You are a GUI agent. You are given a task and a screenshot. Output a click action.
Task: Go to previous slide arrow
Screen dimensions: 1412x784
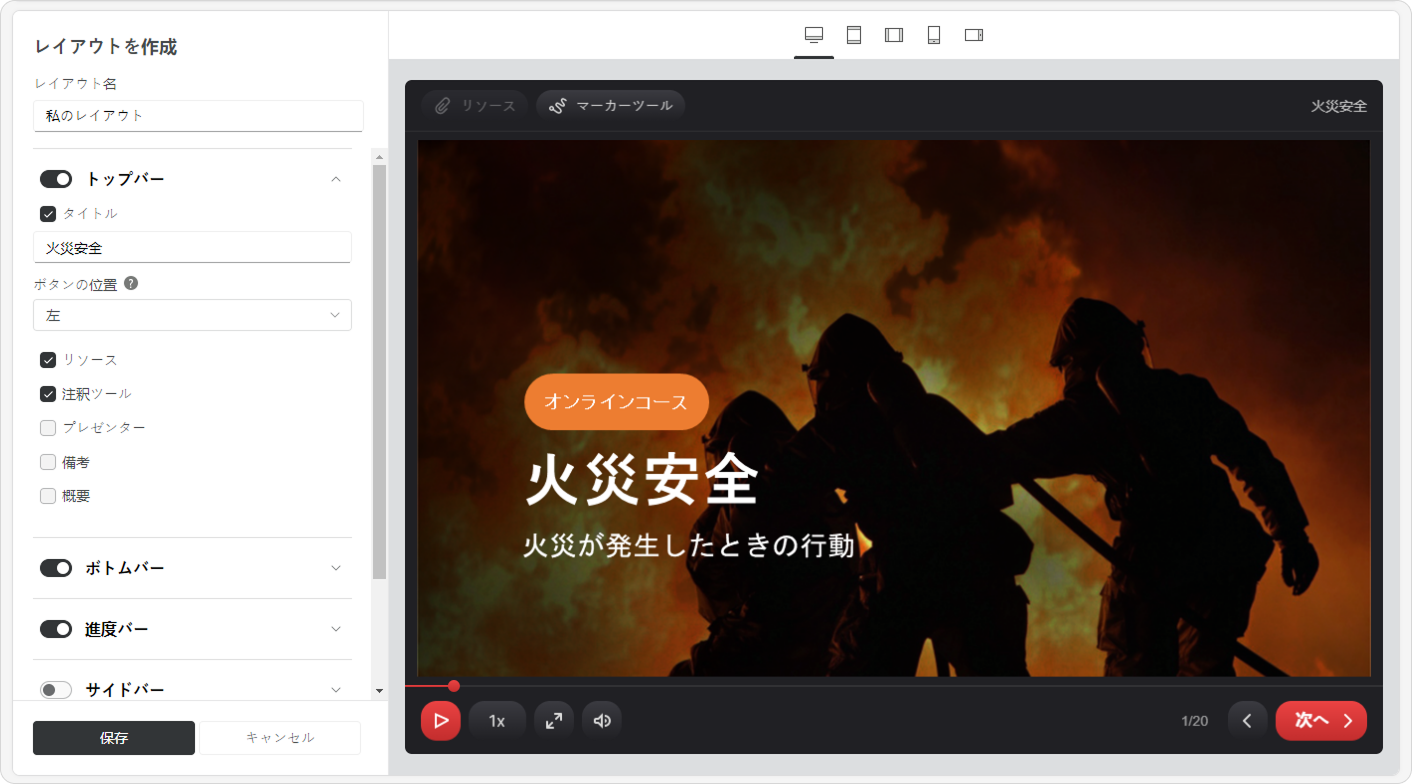tap(1248, 721)
